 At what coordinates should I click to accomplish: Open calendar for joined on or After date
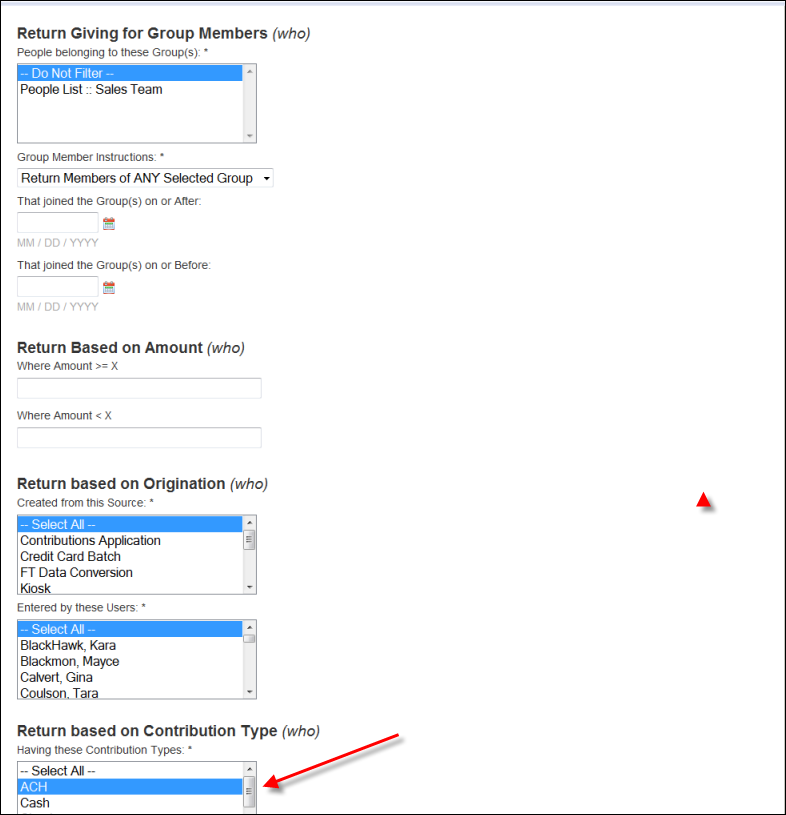point(109,224)
